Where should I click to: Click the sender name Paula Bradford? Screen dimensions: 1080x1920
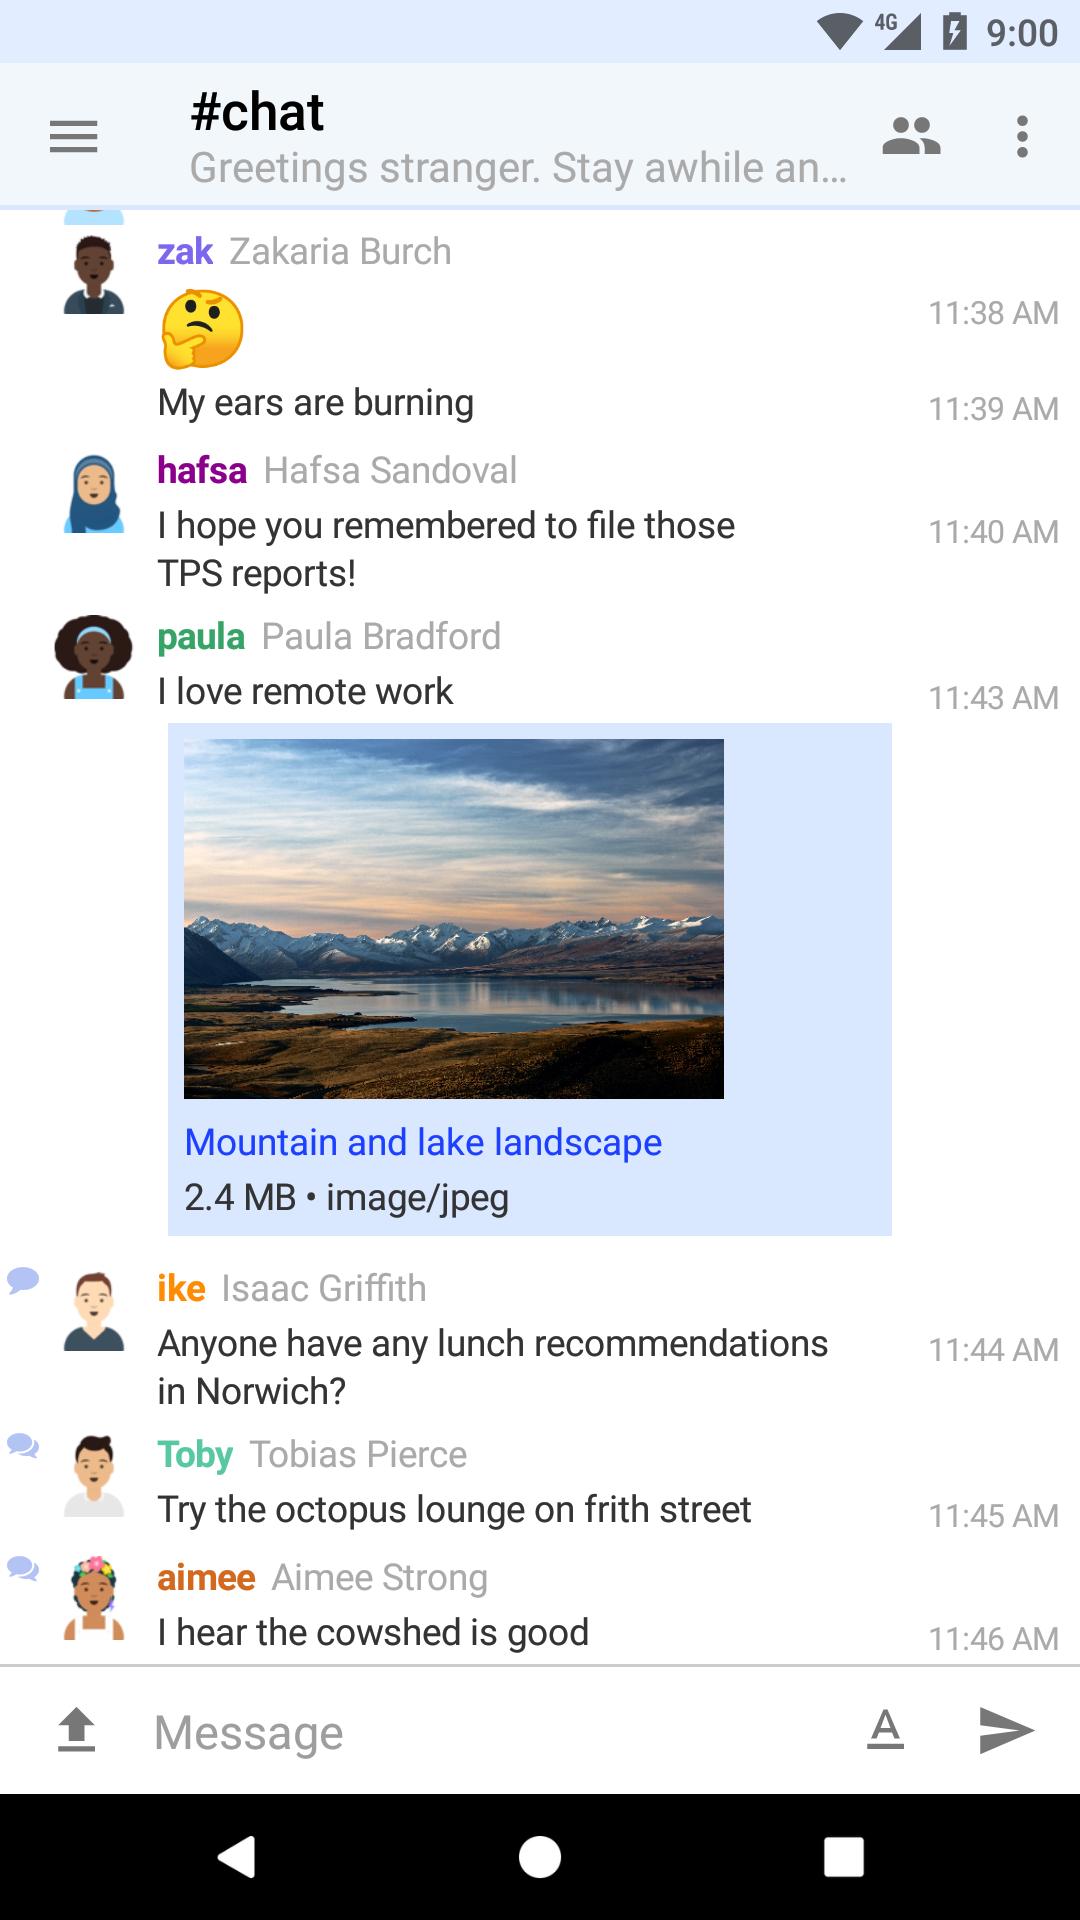381,636
